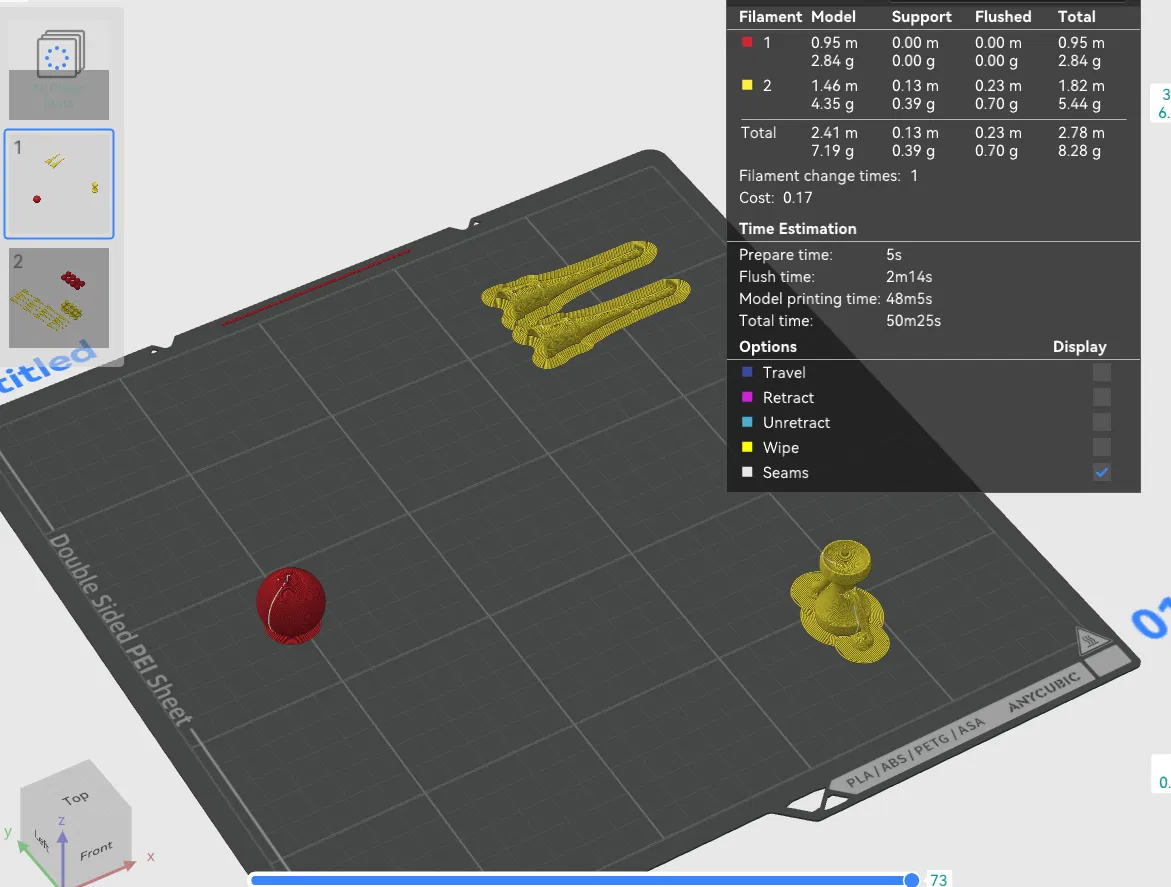Enable Unretract display checkbox
The width and height of the screenshot is (1171, 887).
pyautogui.click(x=1102, y=422)
